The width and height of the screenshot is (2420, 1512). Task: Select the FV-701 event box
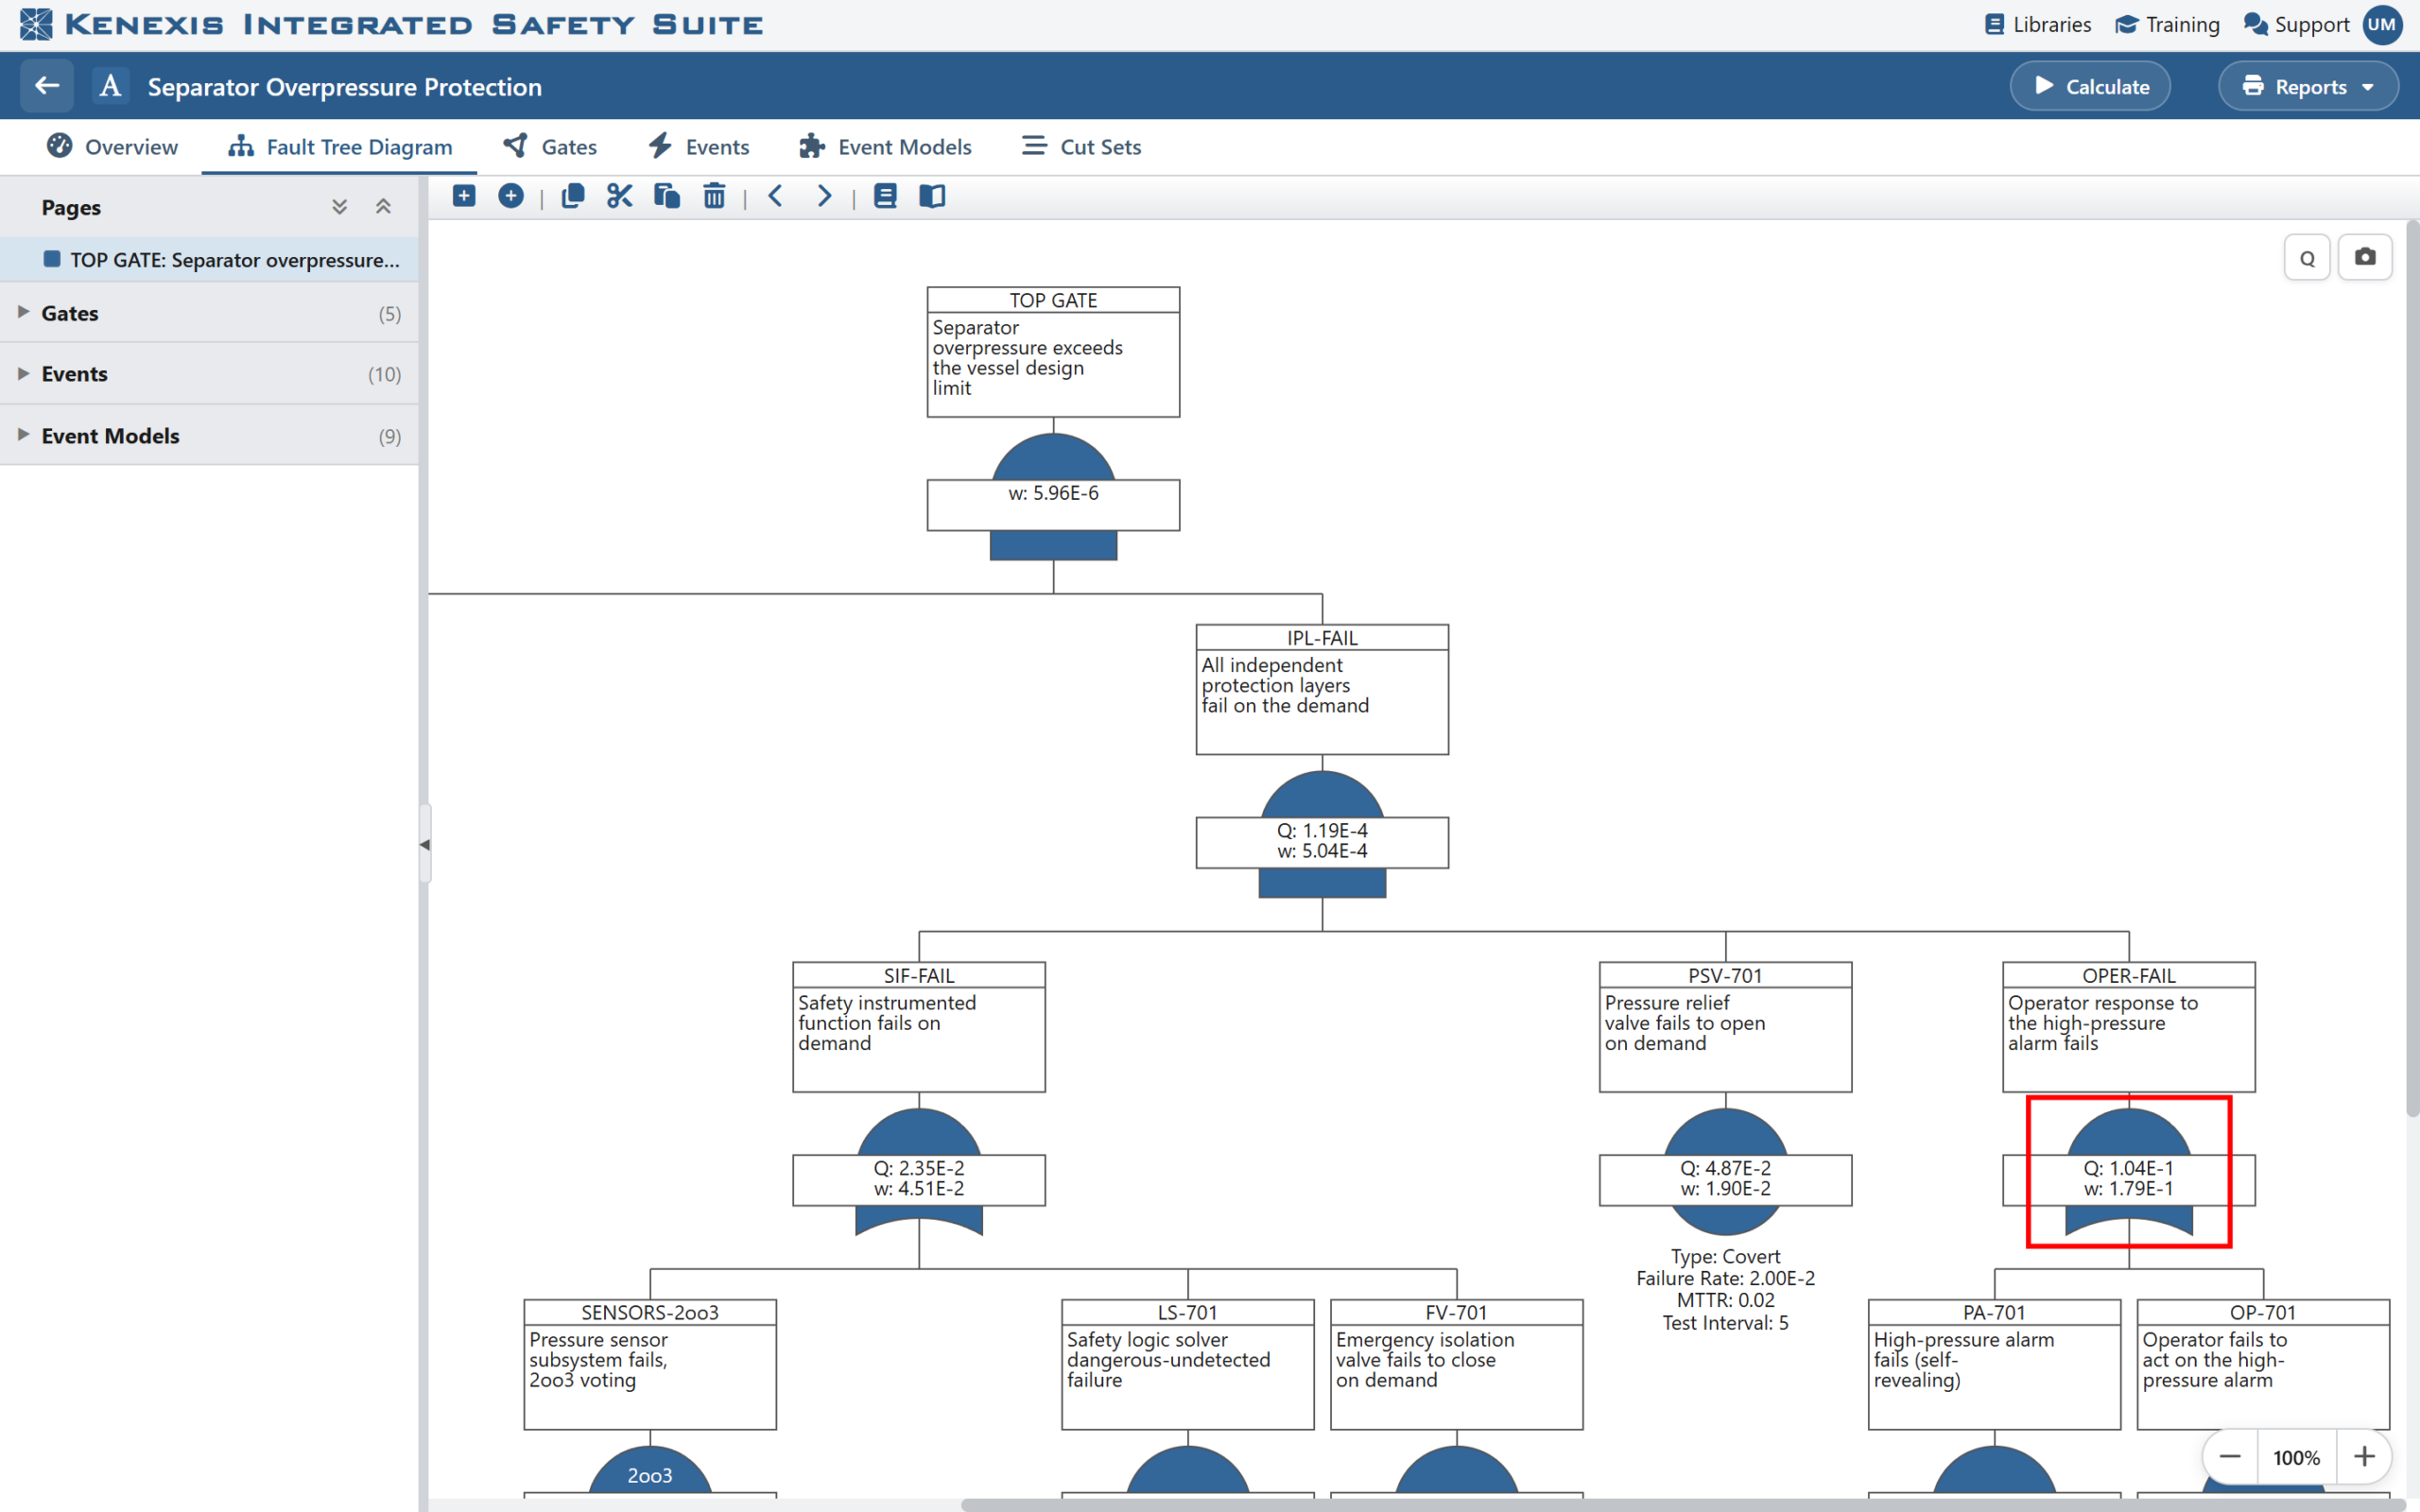coord(1456,1364)
